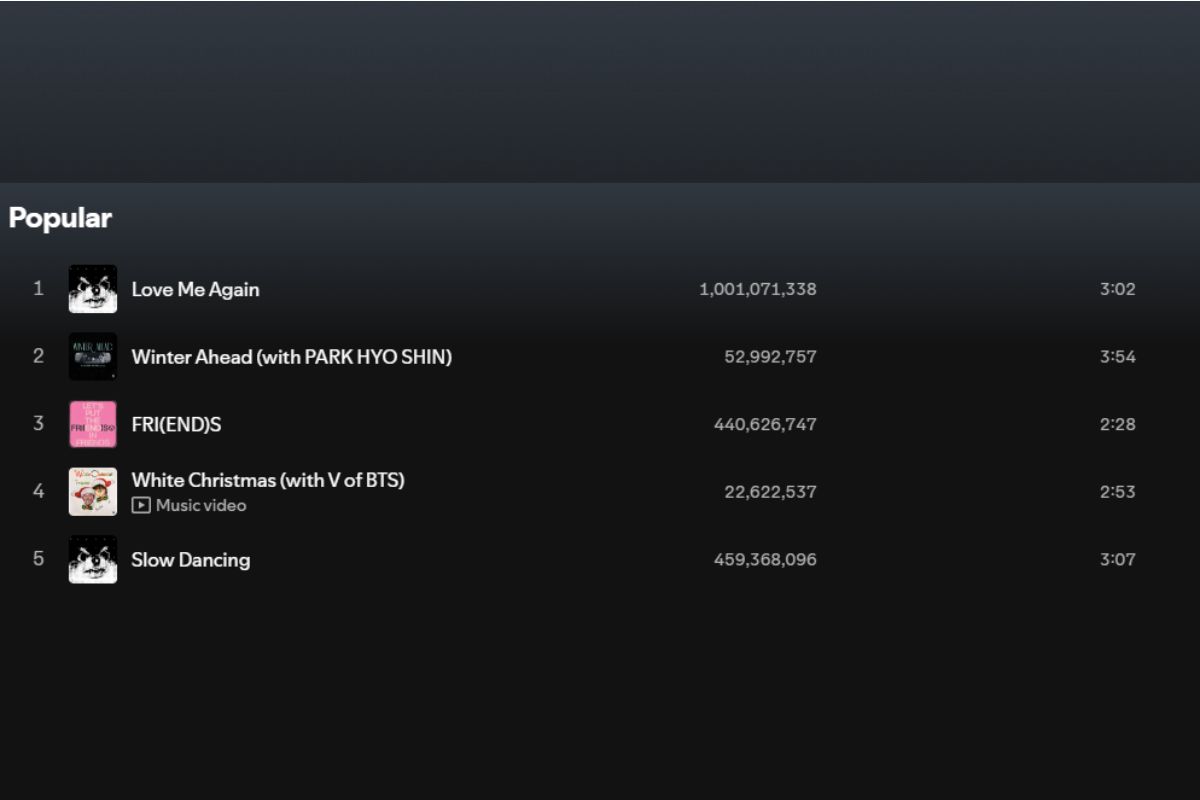Viewport: 1200px width, 800px height.
Task: Open White Christmas (with V of BTS) title
Action: pyautogui.click(x=268, y=480)
